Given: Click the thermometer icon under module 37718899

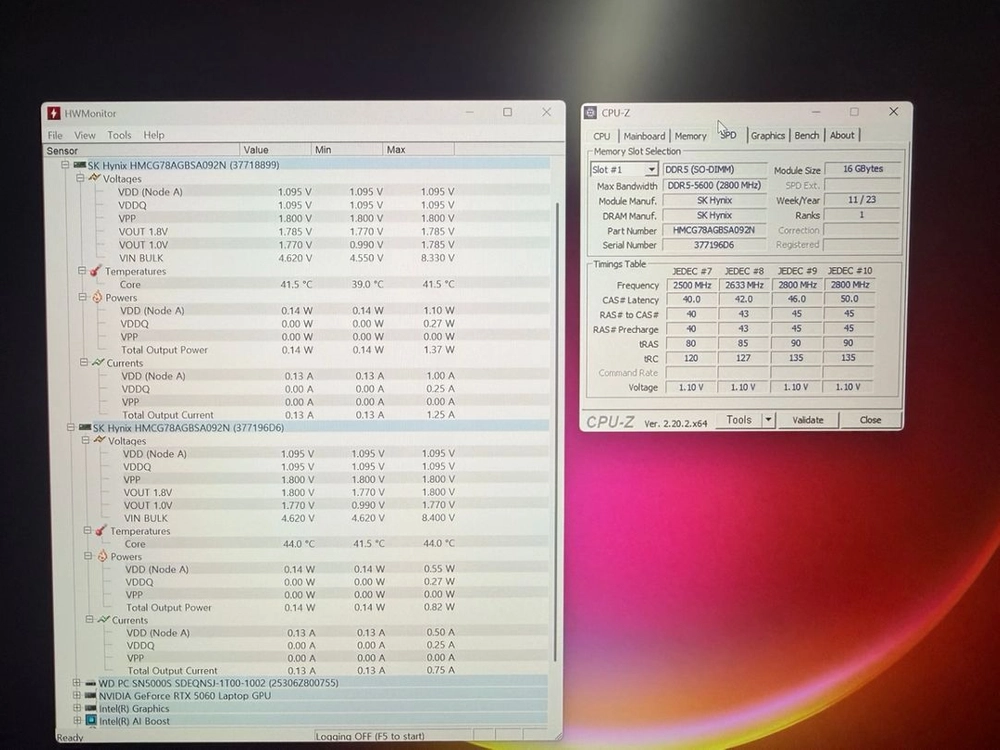Looking at the screenshot, I should pos(96,270).
